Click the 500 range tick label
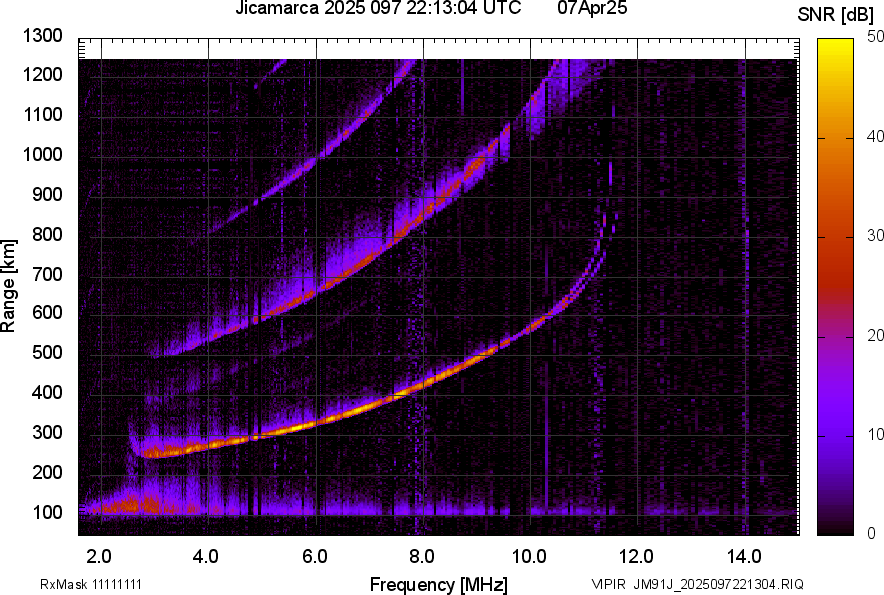 point(47,352)
